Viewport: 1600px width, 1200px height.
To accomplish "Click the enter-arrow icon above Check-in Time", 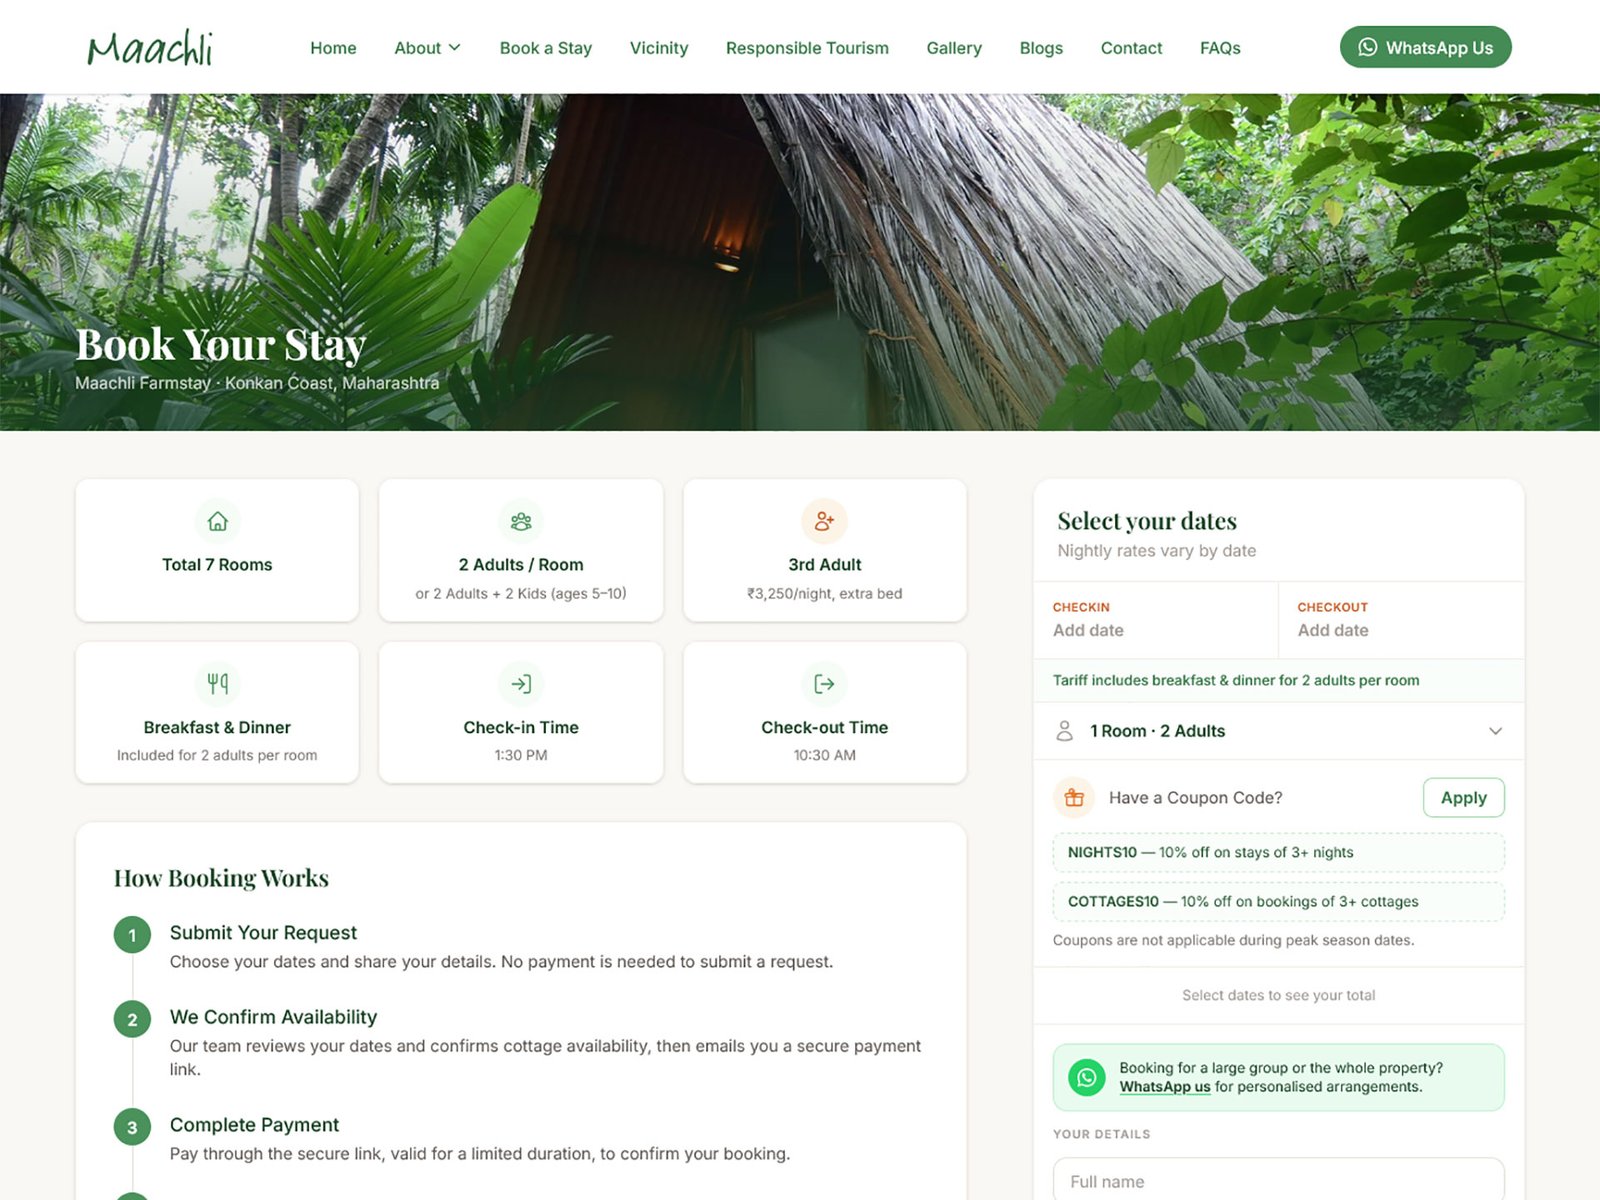I will tap(521, 684).
